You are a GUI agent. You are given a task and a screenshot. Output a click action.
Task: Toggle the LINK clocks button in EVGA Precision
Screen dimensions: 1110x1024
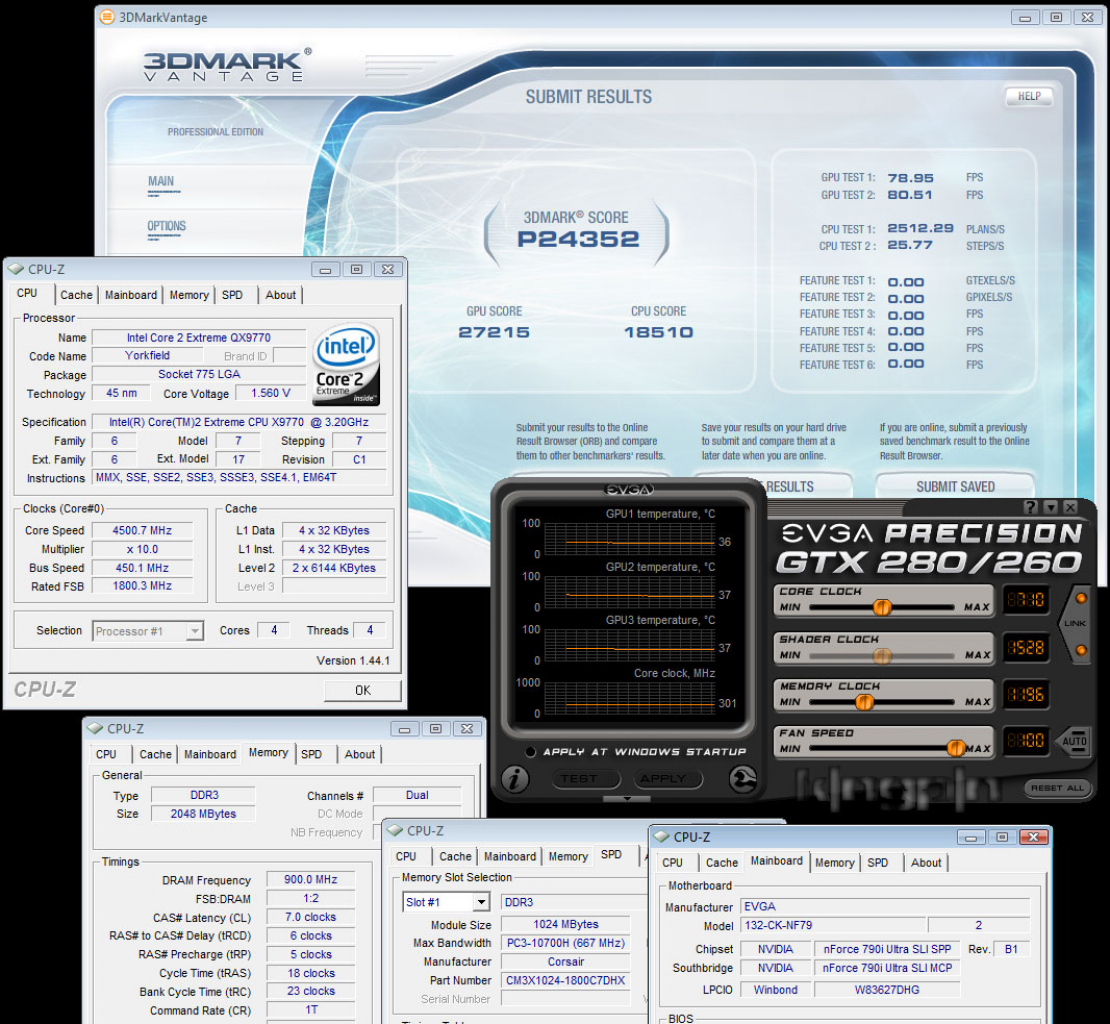point(1076,623)
